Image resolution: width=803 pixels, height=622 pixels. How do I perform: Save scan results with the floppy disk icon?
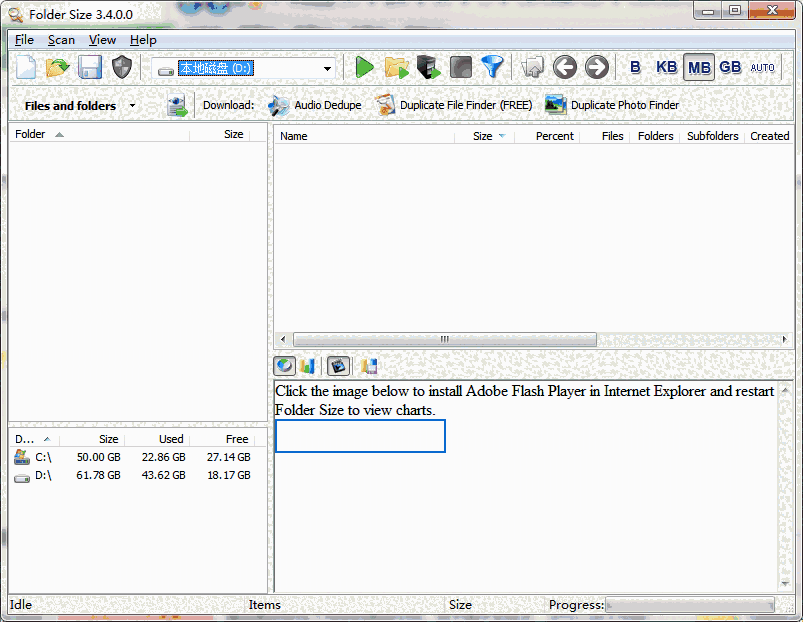point(90,67)
